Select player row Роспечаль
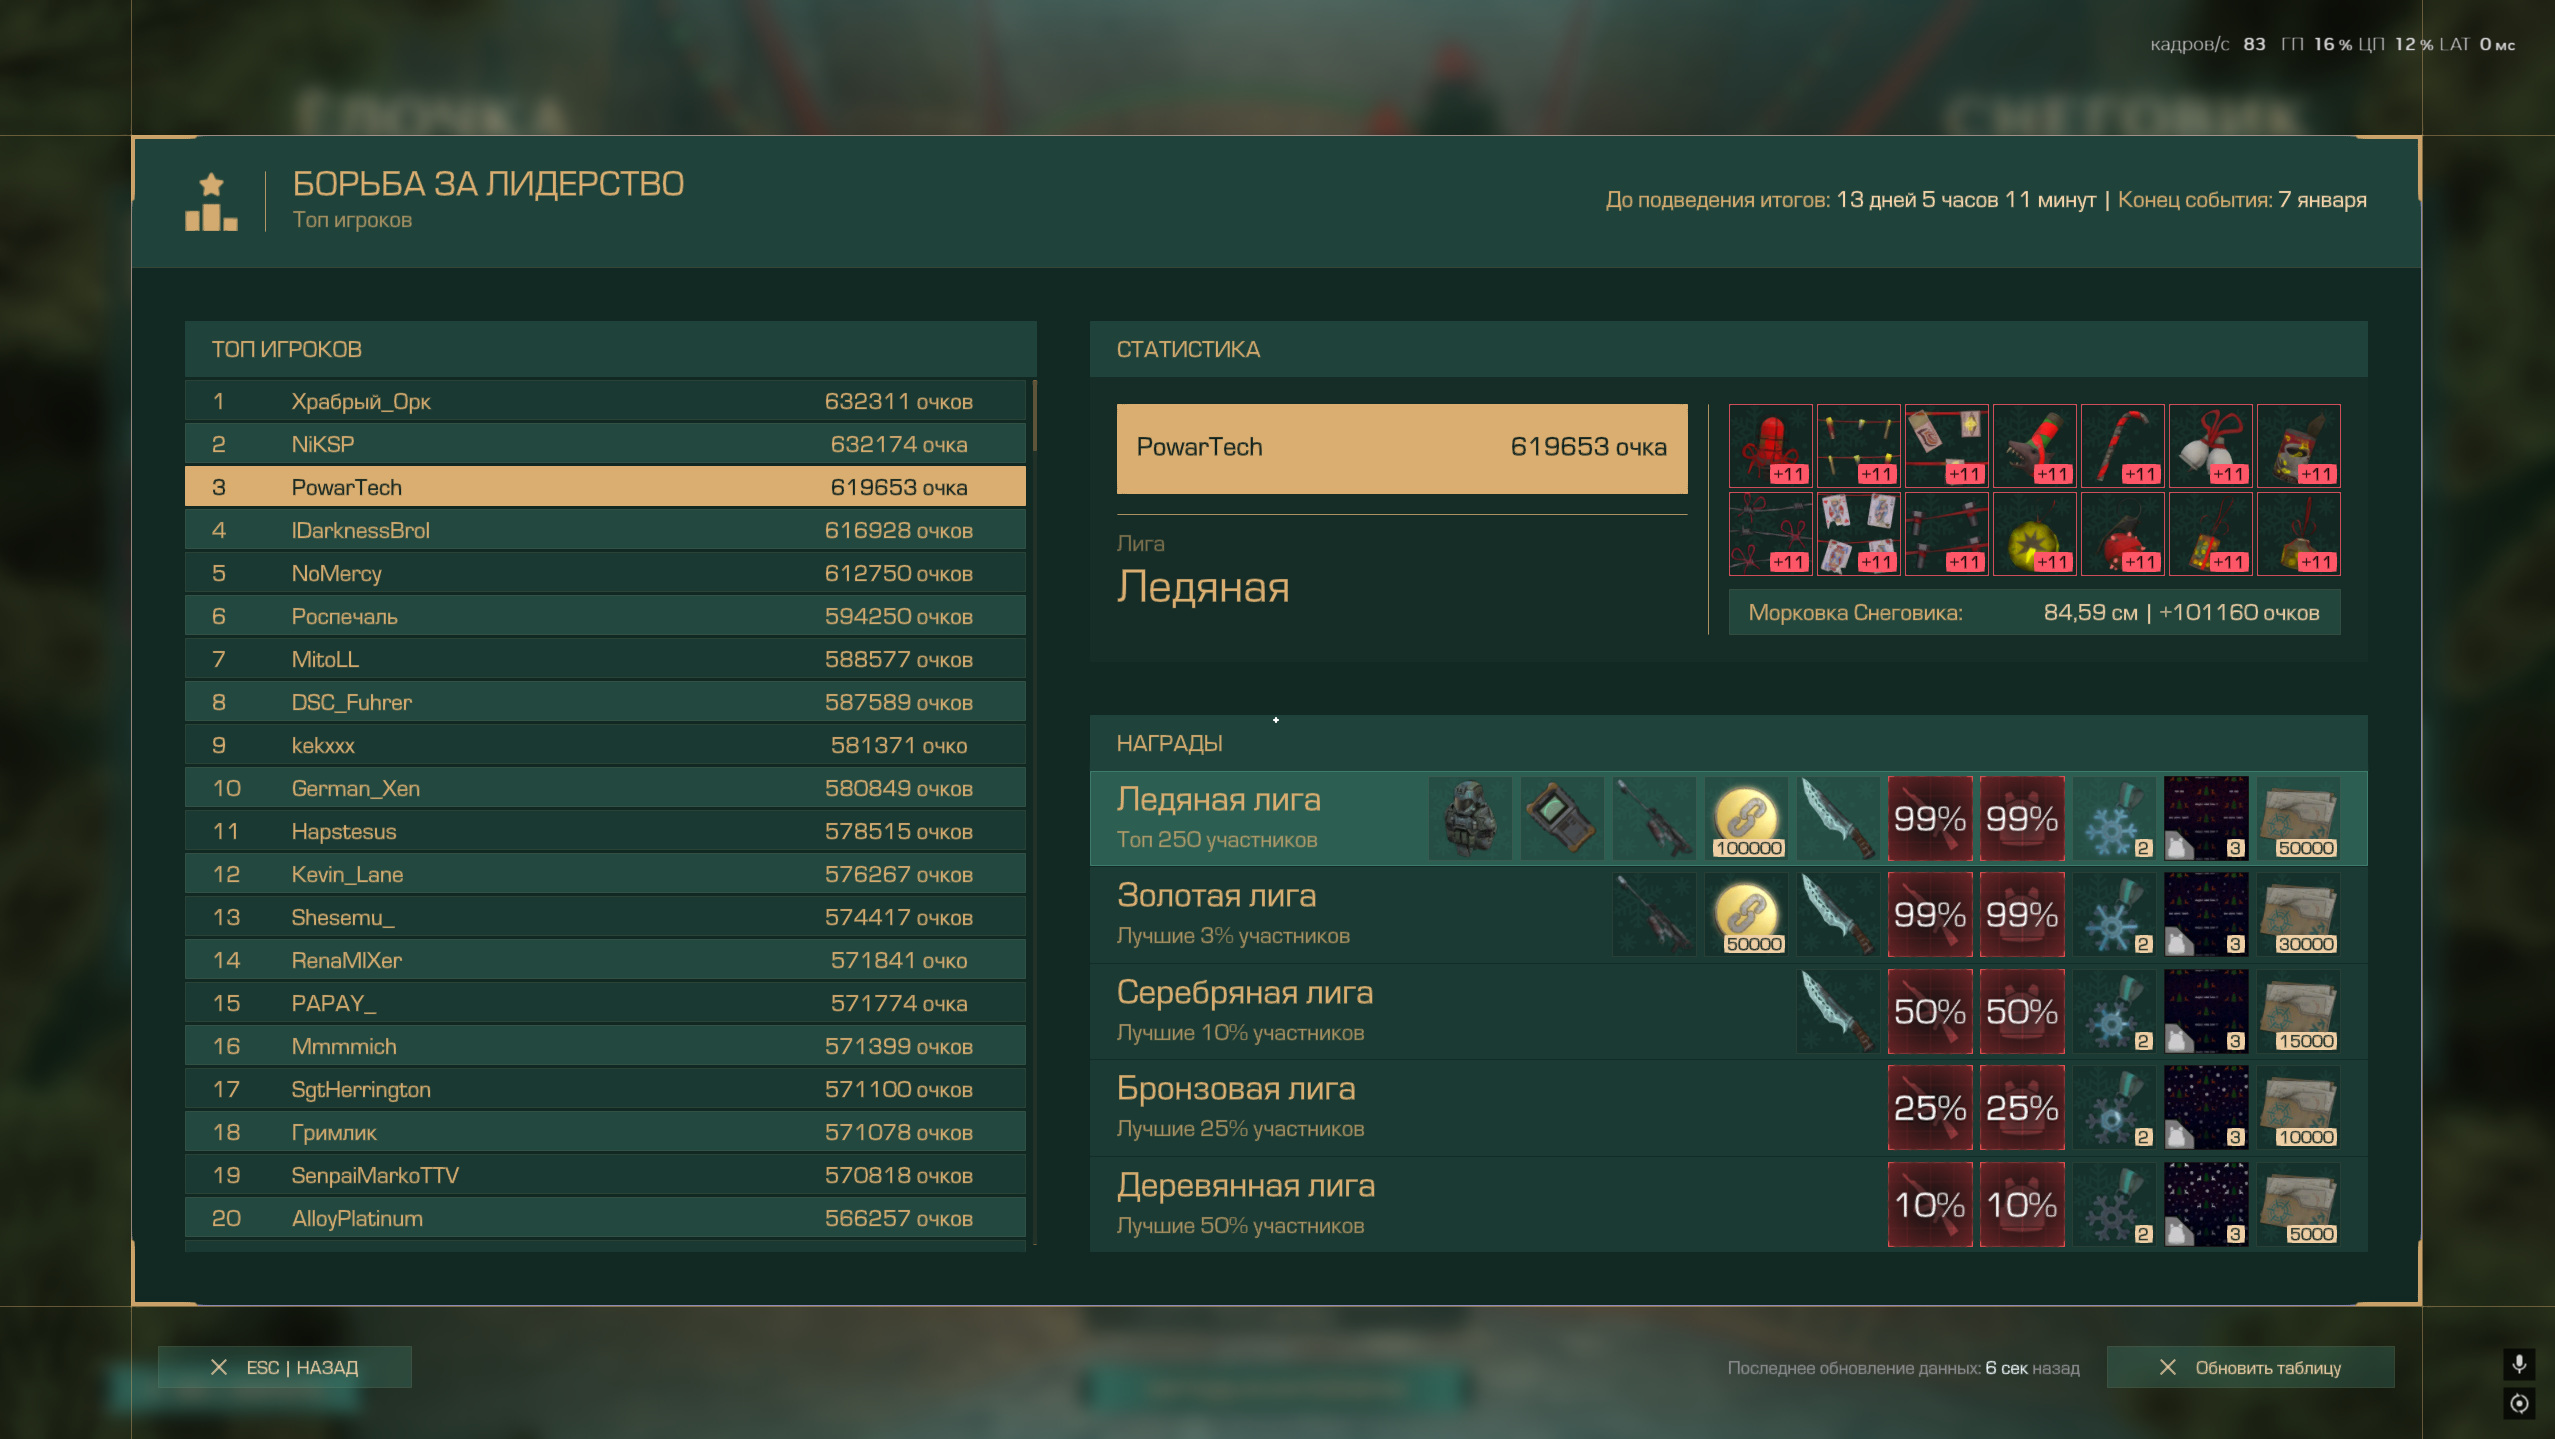 (x=605, y=616)
